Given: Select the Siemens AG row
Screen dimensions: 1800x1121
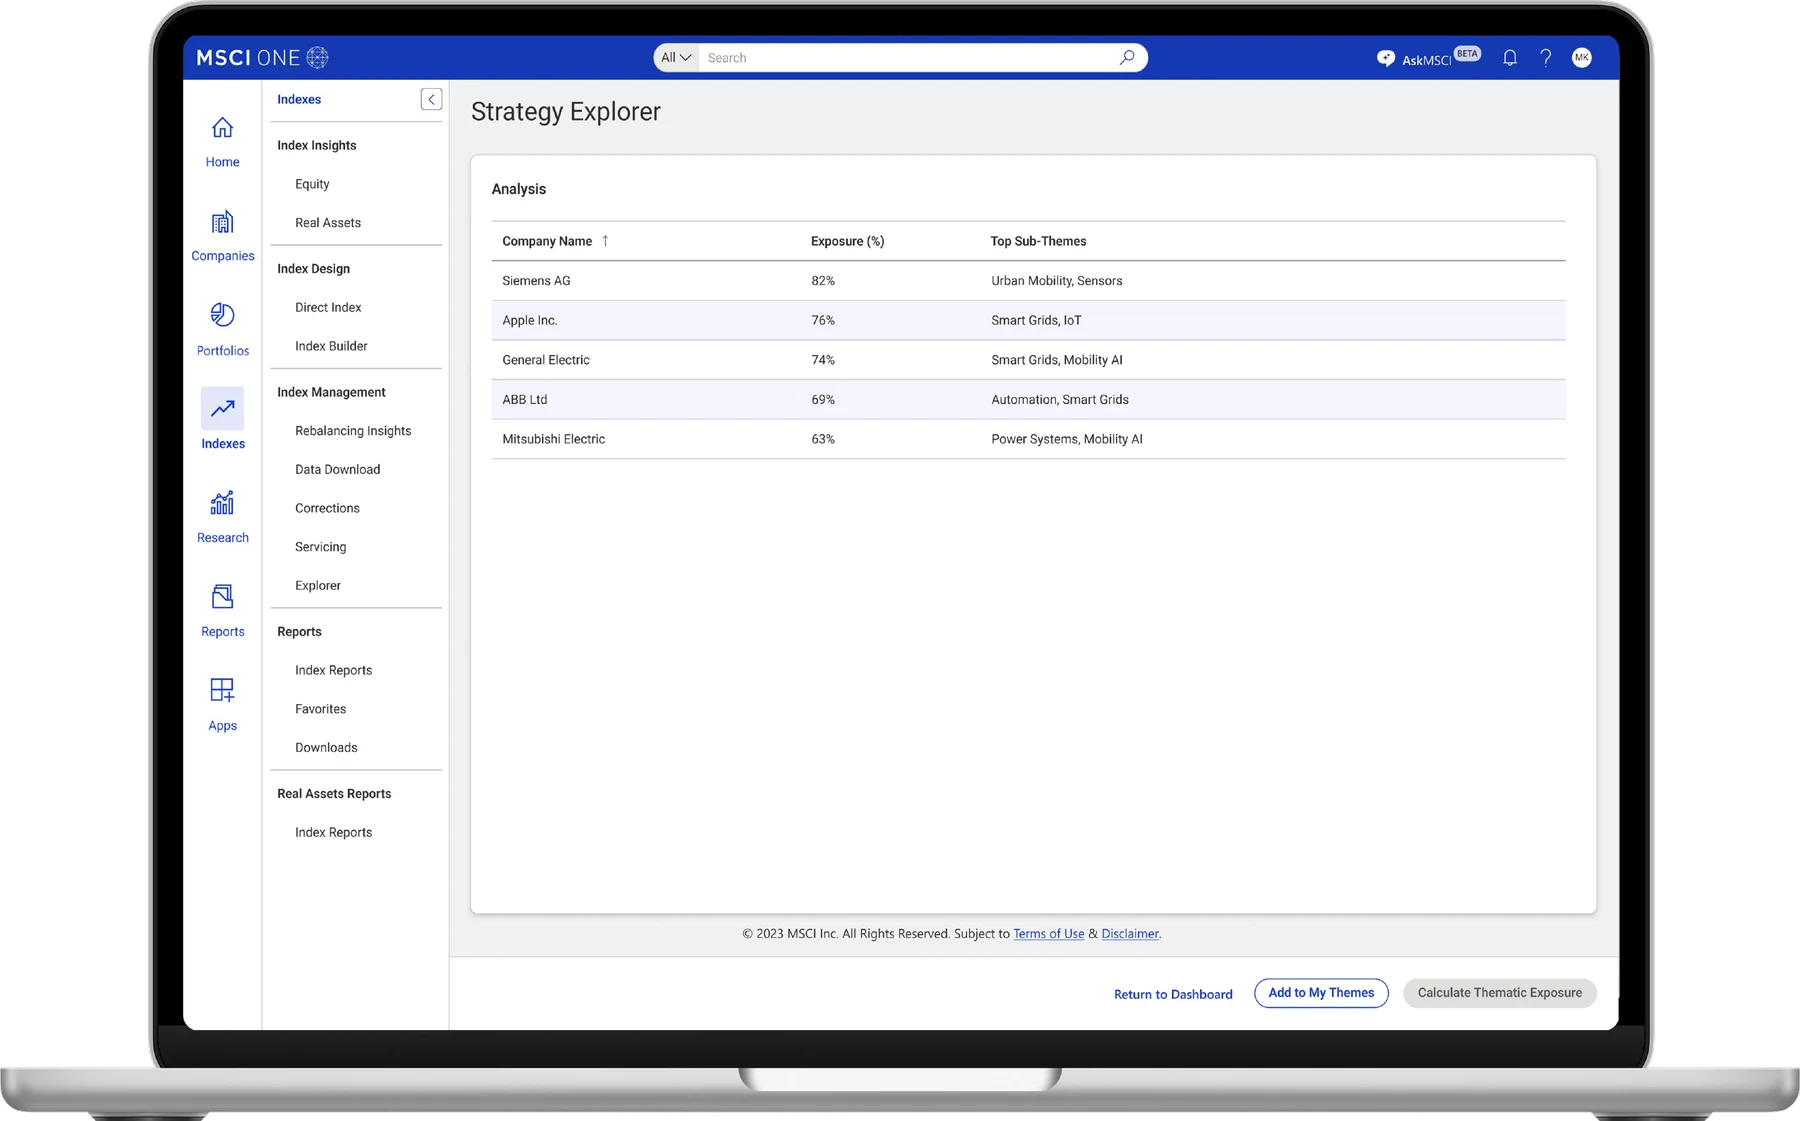Looking at the screenshot, I should tap(1028, 281).
